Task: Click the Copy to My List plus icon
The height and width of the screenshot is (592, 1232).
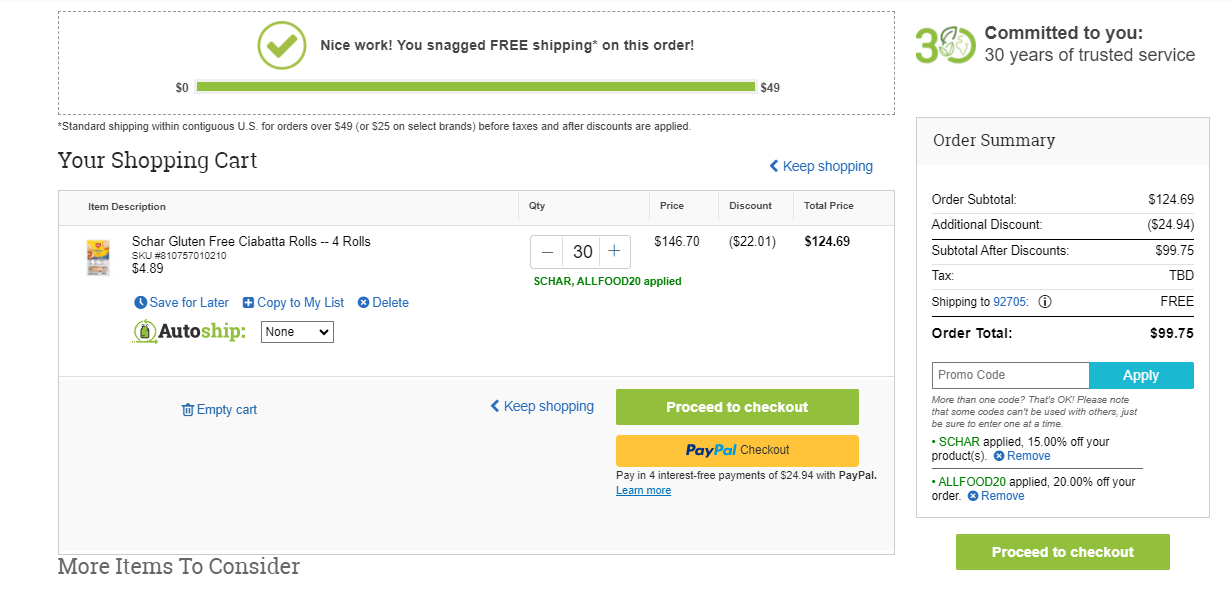Action: click(248, 302)
